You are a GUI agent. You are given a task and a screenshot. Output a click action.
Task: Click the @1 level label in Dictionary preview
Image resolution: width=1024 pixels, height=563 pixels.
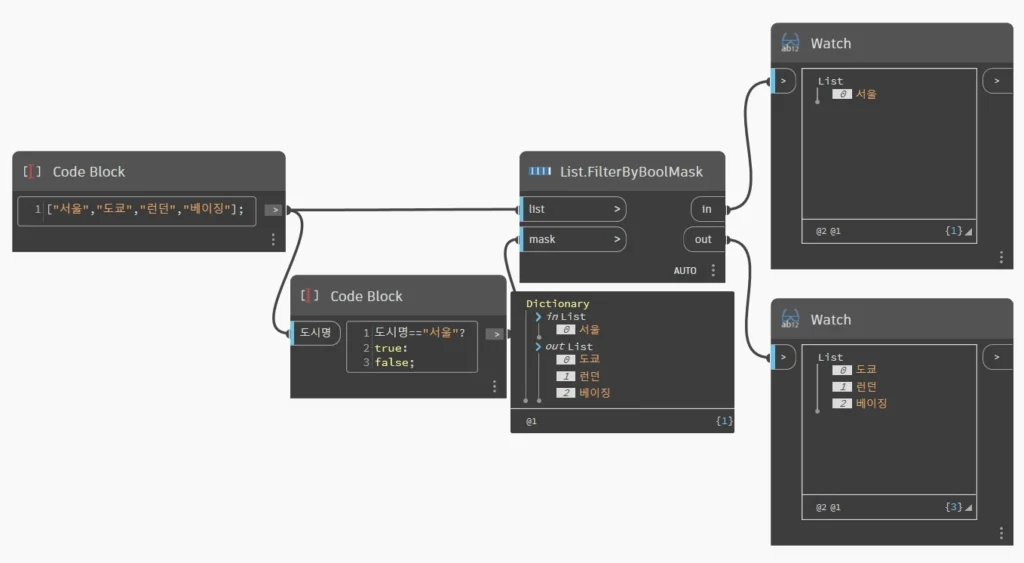[532, 421]
